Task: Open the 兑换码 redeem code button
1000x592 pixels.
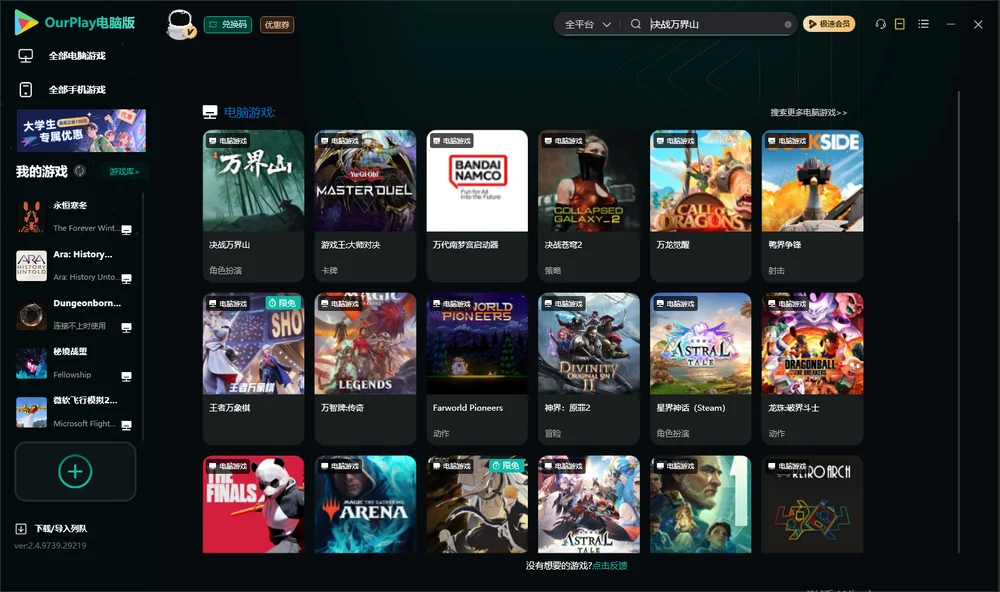Action: tap(228, 24)
